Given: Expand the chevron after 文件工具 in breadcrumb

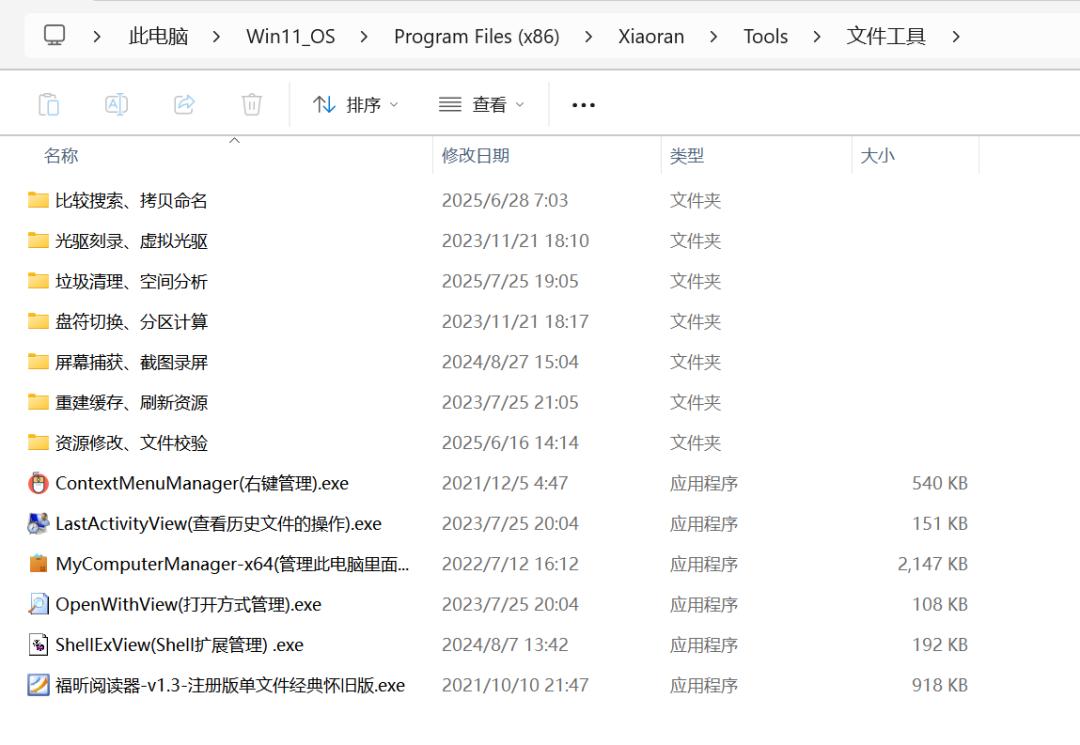Looking at the screenshot, I should [956, 36].
